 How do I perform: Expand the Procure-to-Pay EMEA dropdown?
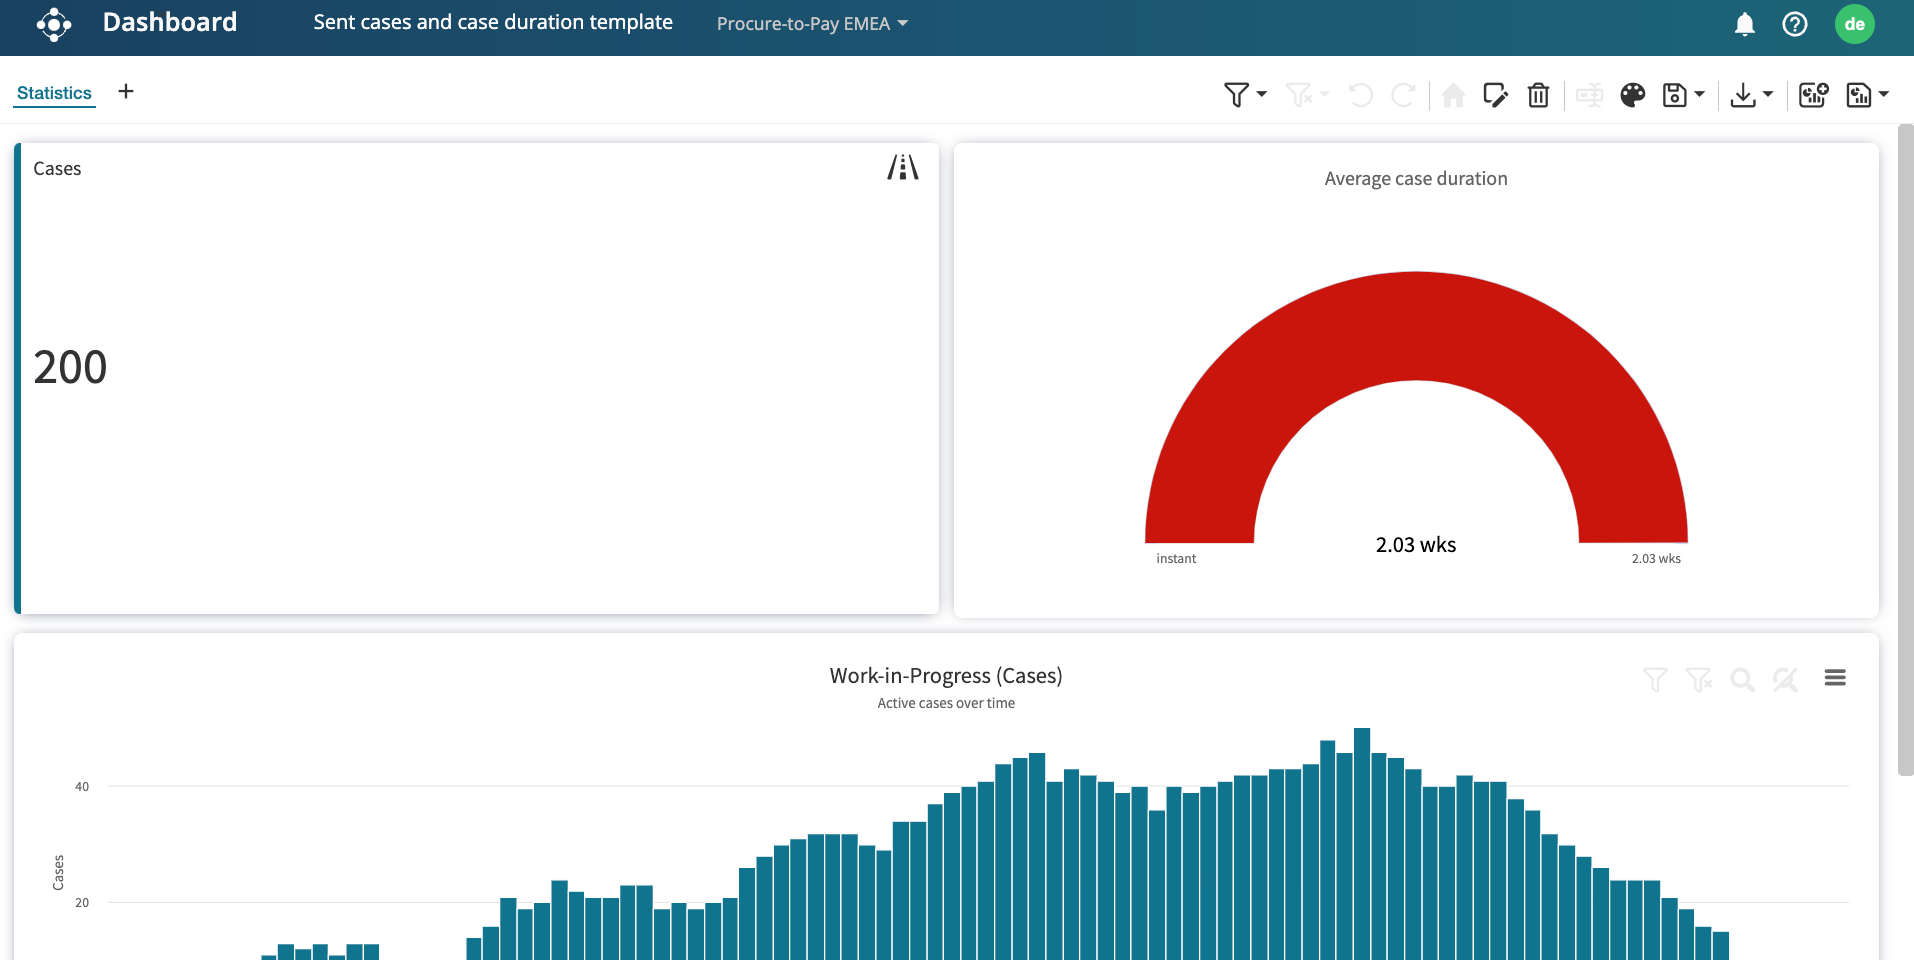pyautogui.click(x=812, y=24)
